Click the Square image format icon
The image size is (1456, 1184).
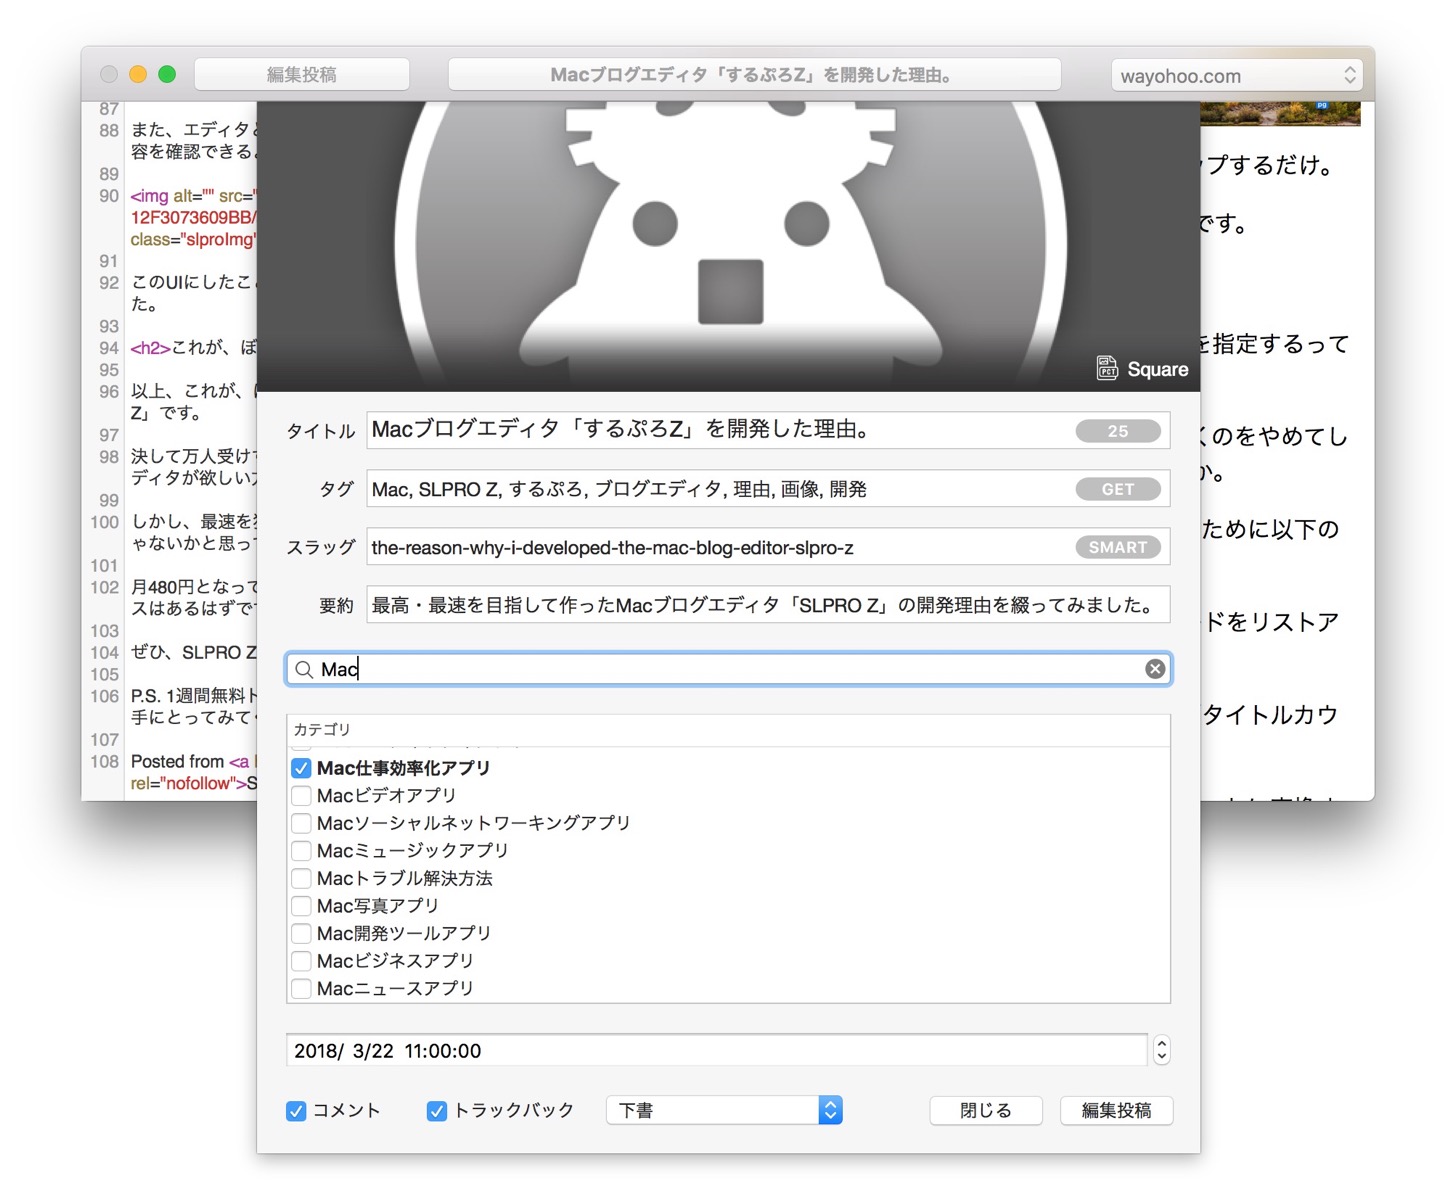[1107, 368]
